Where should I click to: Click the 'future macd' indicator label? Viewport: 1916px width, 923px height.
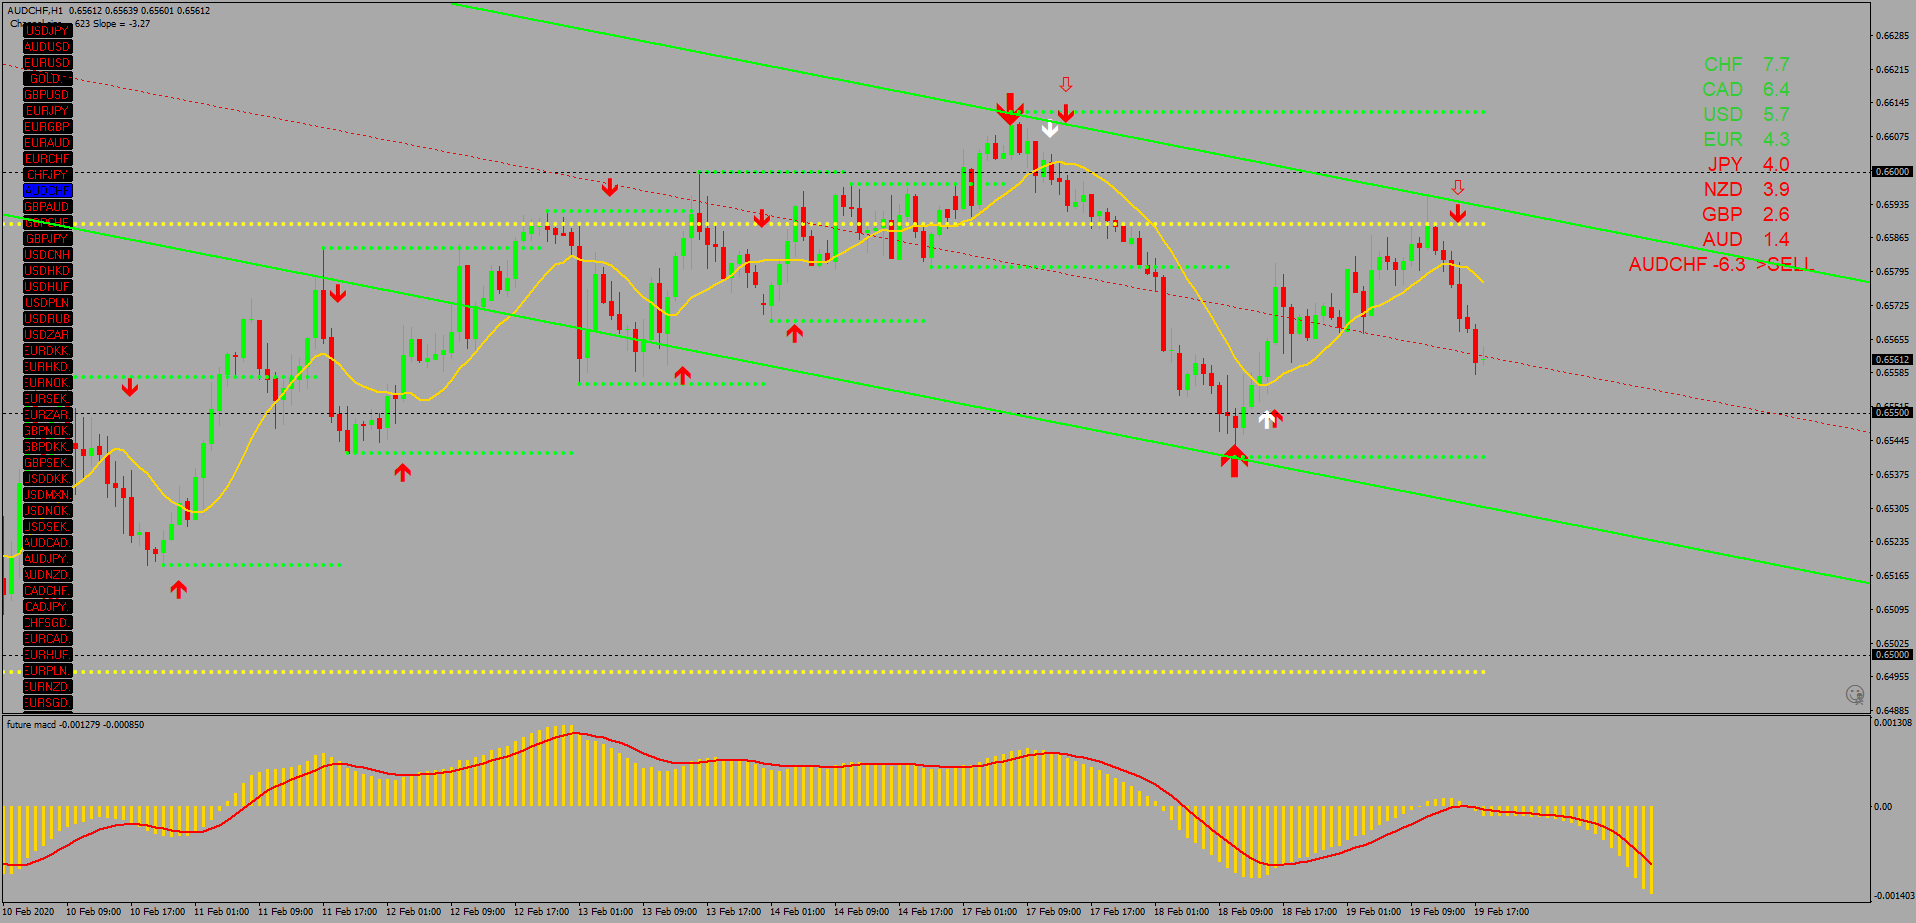[x=31, y=725]
